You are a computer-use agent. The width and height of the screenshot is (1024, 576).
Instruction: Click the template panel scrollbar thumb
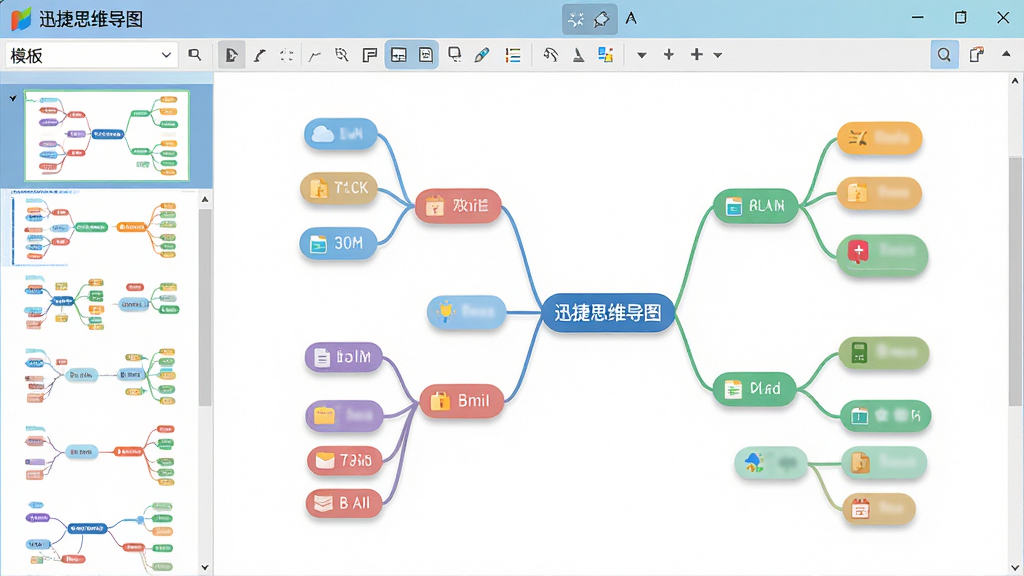point(205,307)
